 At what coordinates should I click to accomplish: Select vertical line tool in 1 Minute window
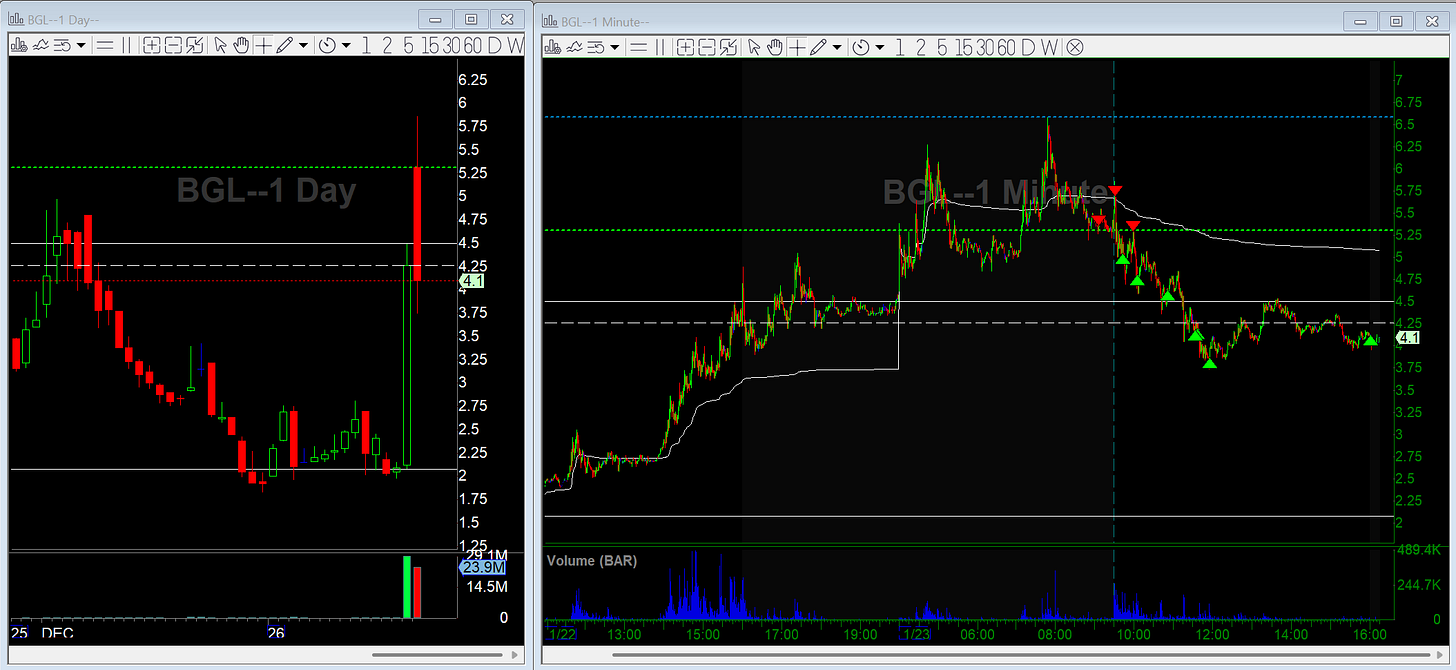tap(660, 46)
